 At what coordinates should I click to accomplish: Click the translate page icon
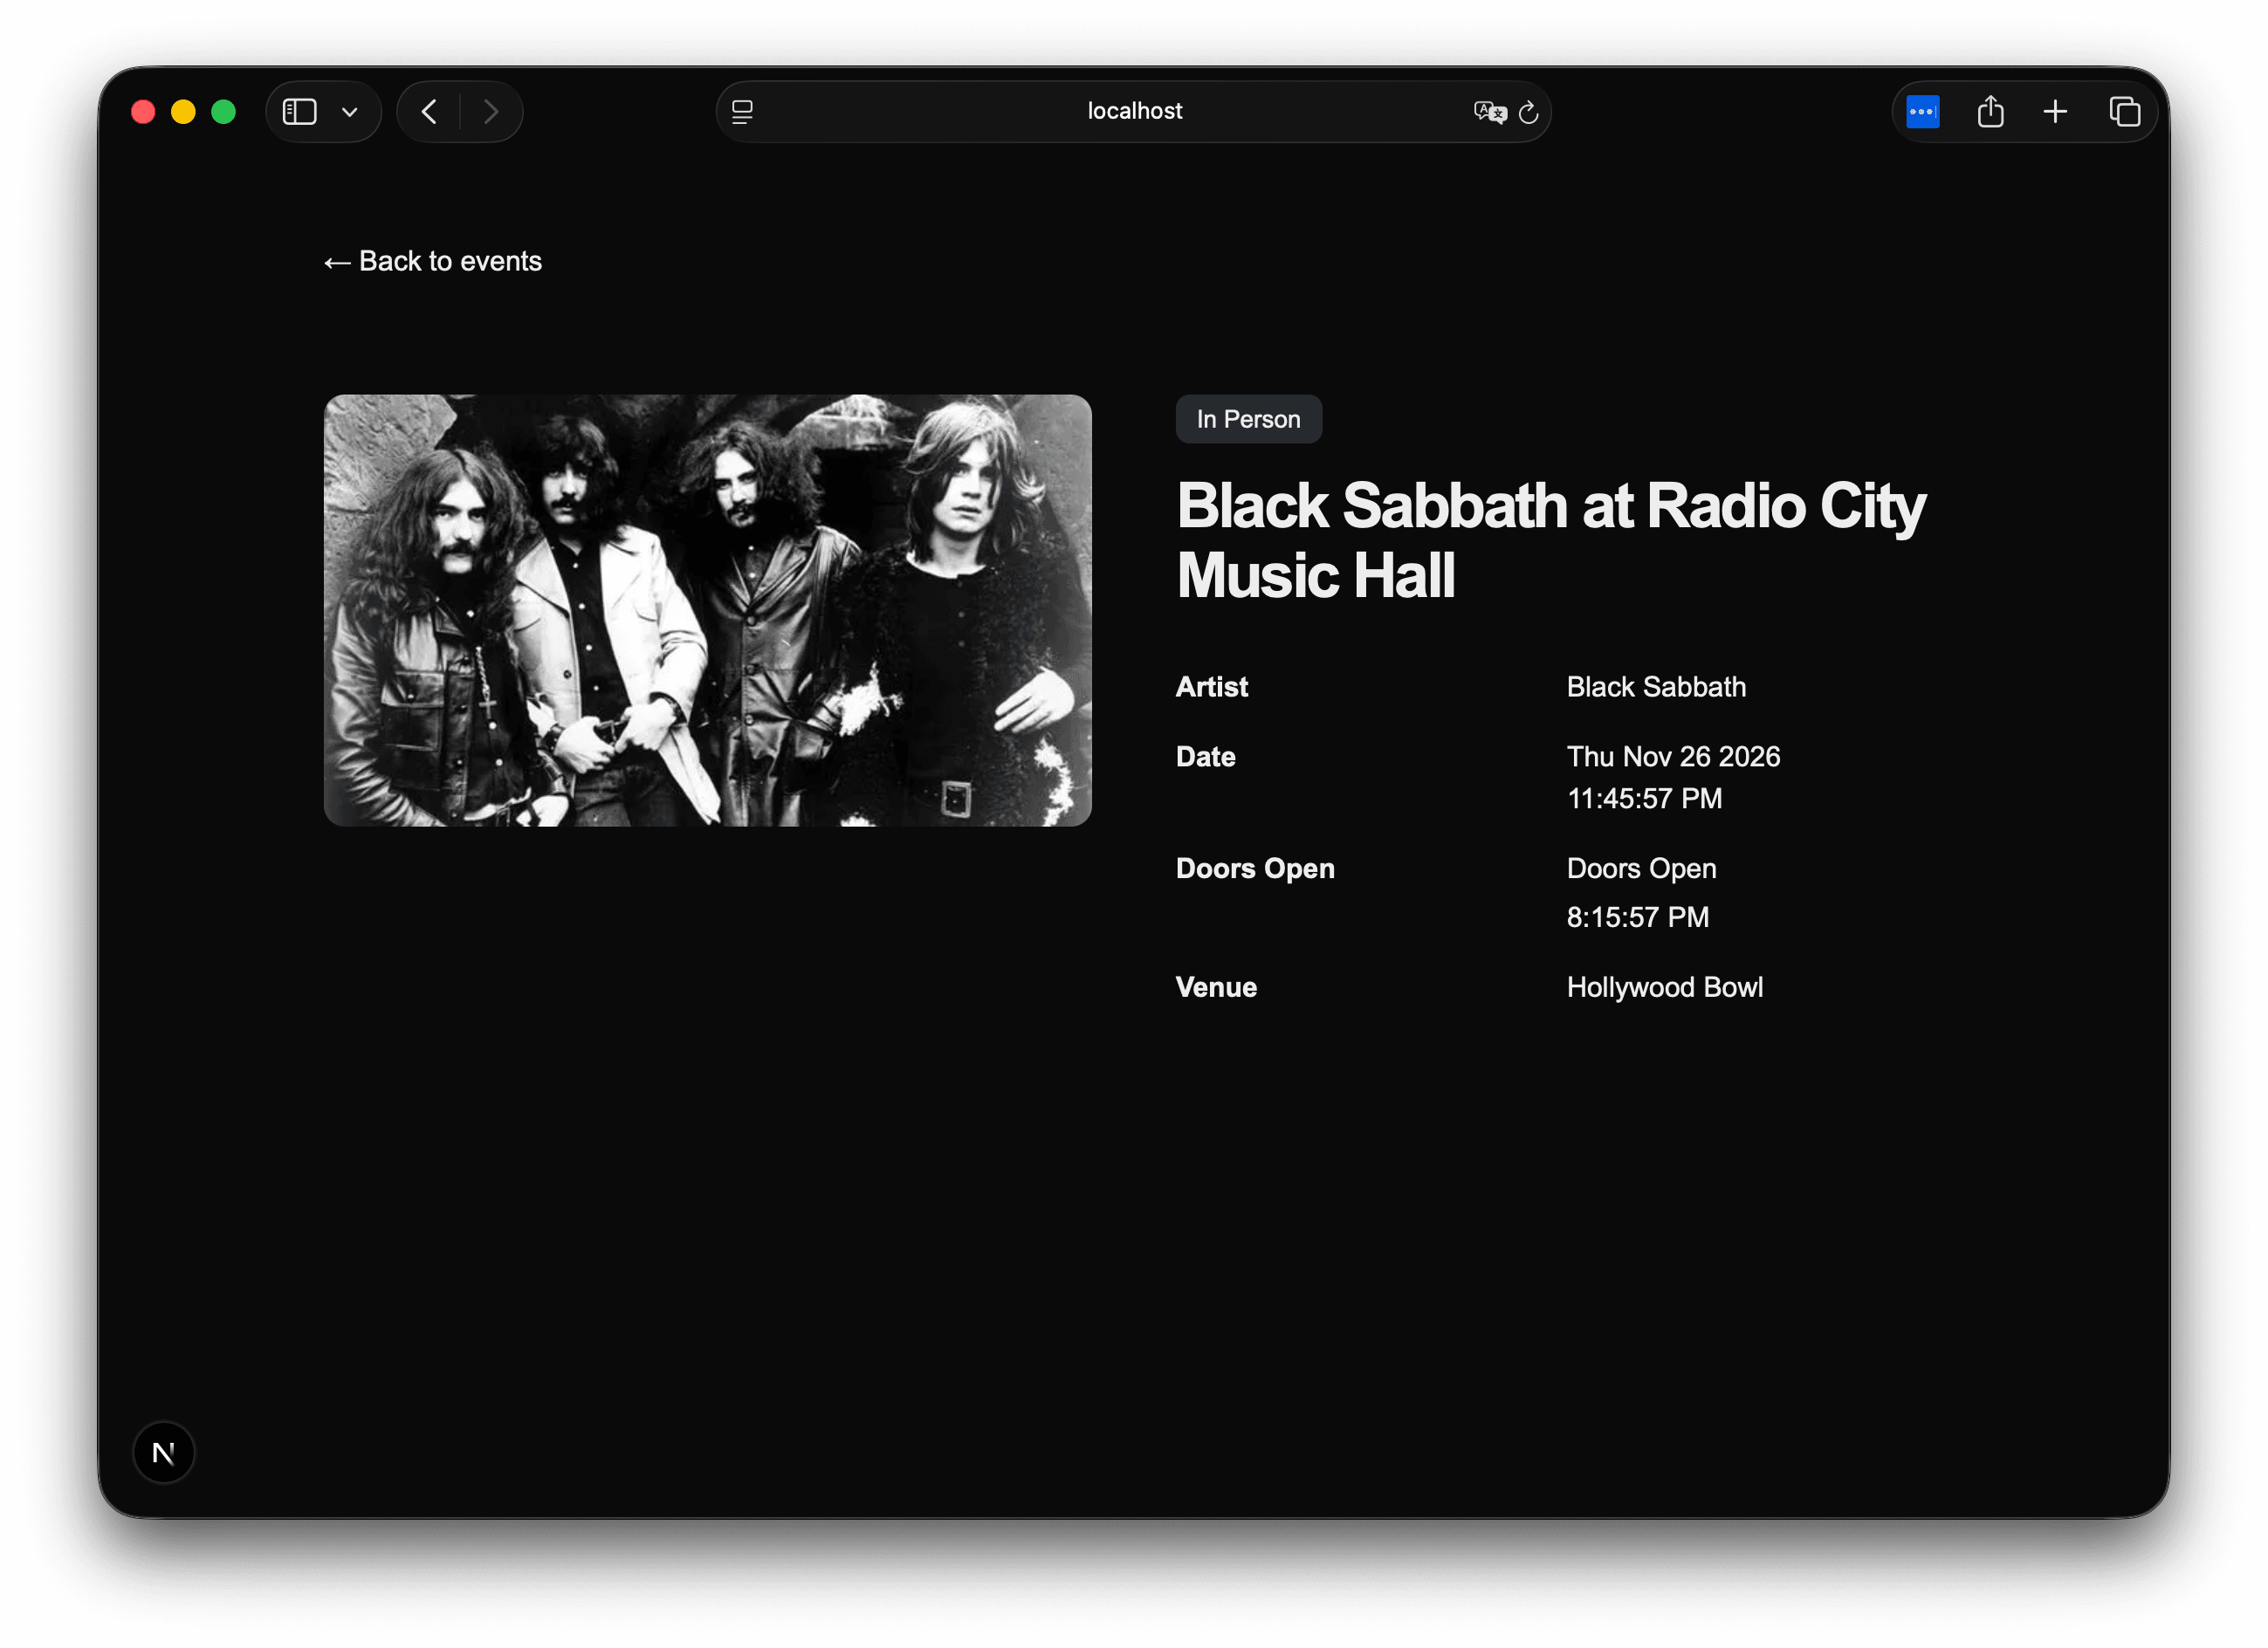pyautogui.click(x=1488, y=112)
